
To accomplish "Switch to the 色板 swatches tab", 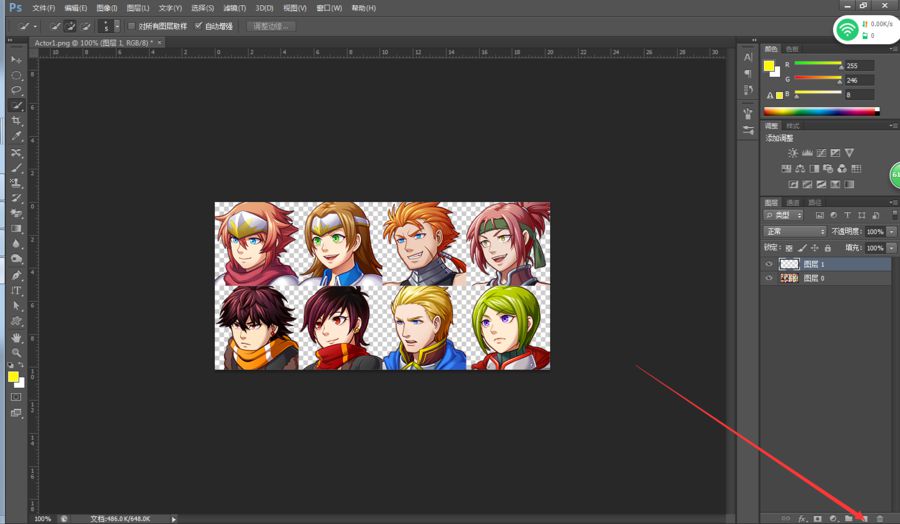I will click(x=792, y=49).
